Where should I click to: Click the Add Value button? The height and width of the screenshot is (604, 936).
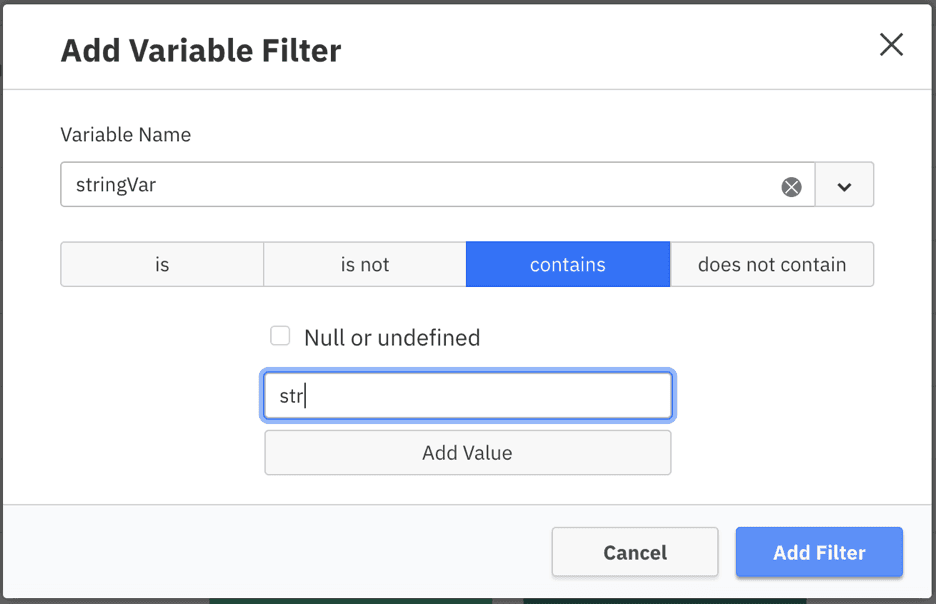[x=468, y=453]
